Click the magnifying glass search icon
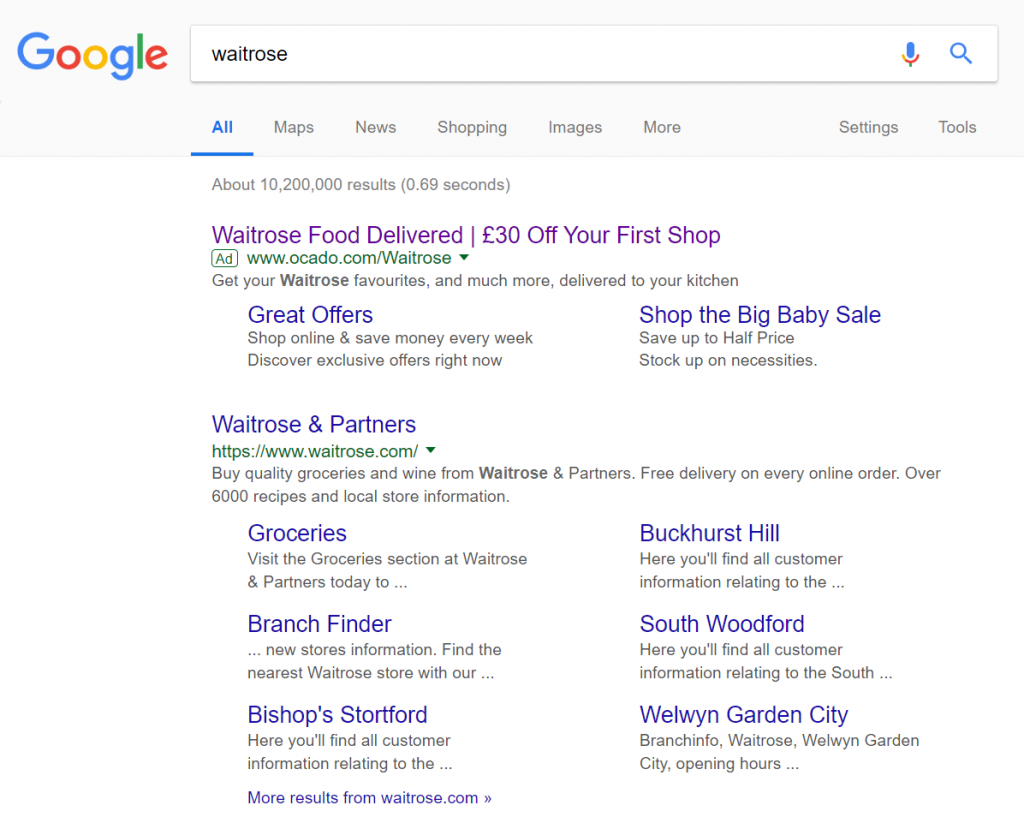Viewport: 1024px width, 829px height. click(961, 53)
